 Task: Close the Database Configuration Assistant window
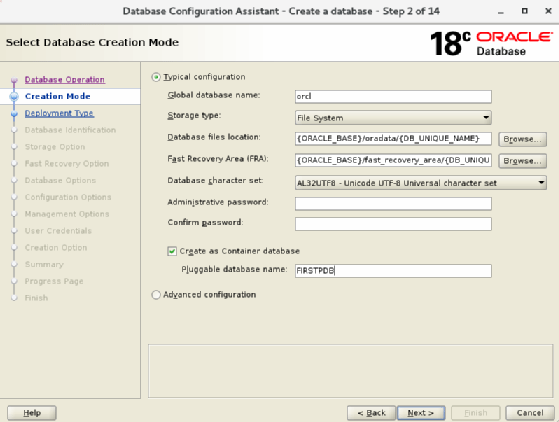pos(548,11)
